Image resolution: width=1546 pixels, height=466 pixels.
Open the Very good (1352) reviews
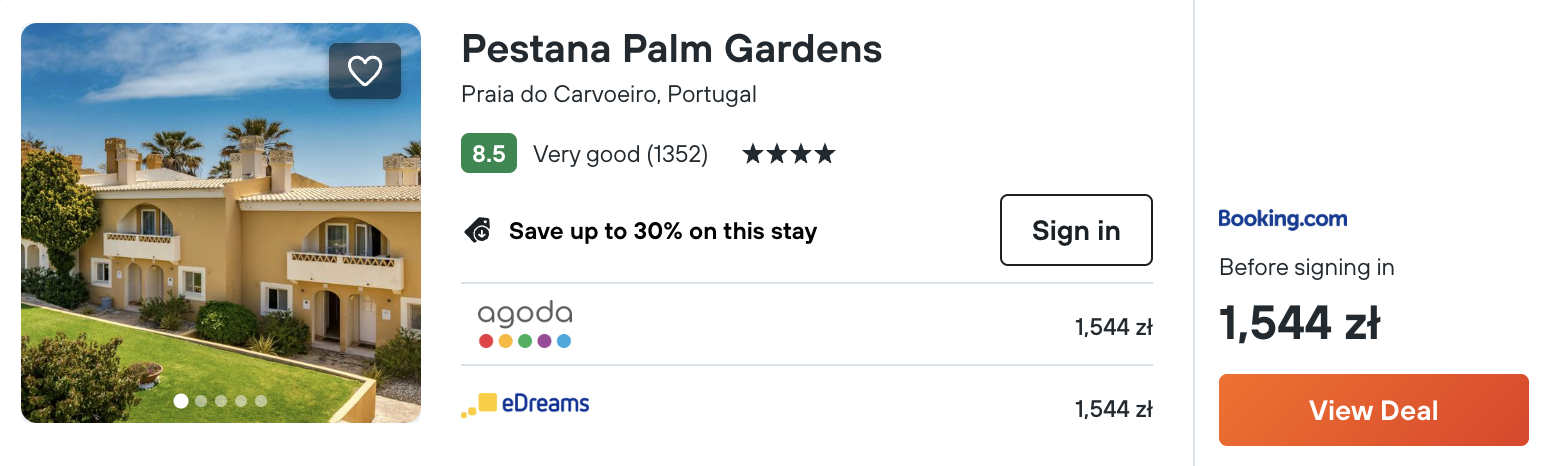coord(620,154)
